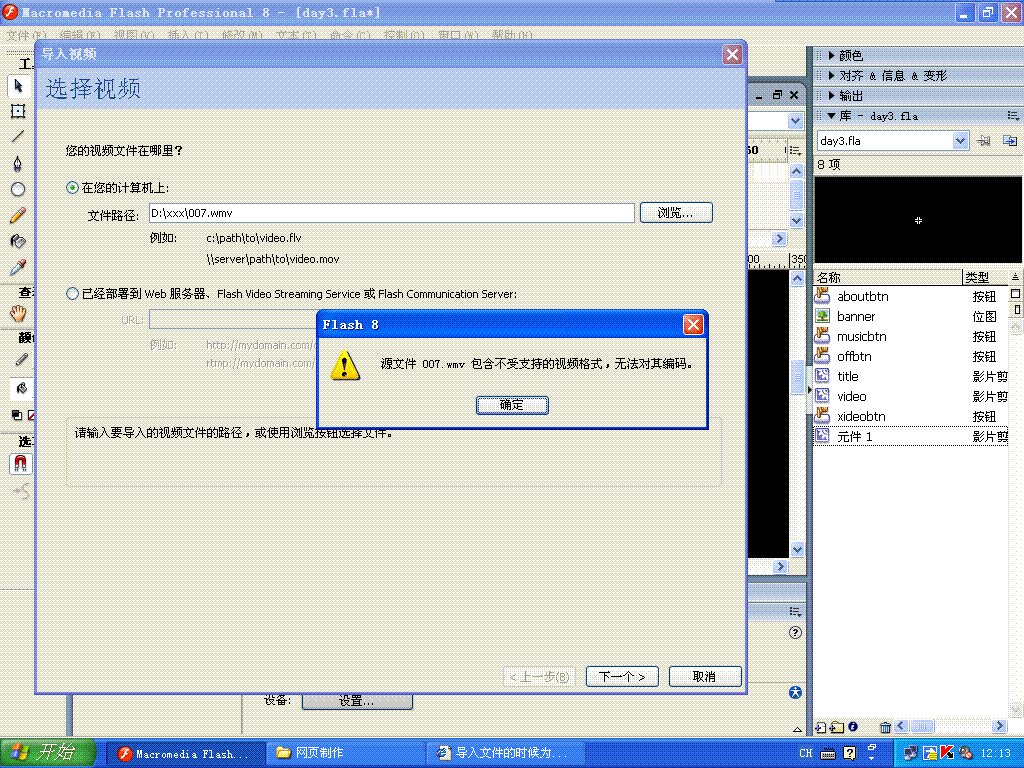Click the New Symbol icon in library
Image resolution: width=1024 pixels, height=768 pixels.
click(x=821, y=727)
